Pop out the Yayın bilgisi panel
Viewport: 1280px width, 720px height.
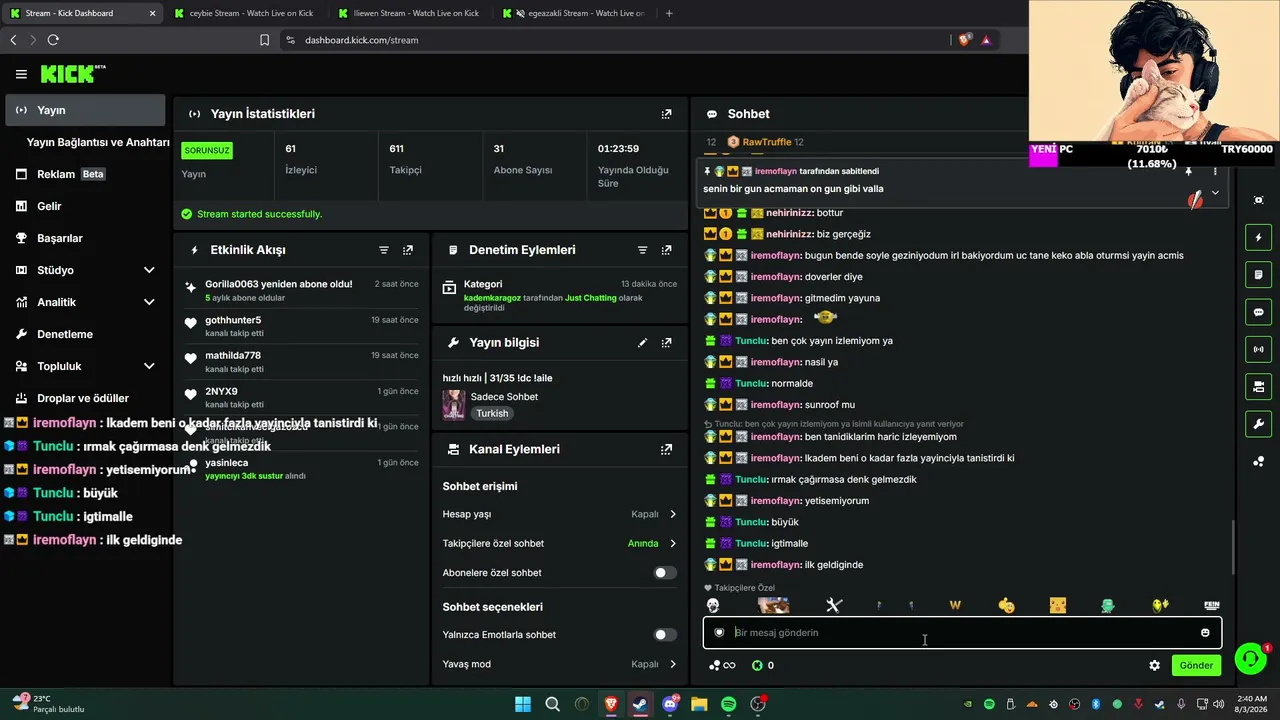(x=666, y=342)
